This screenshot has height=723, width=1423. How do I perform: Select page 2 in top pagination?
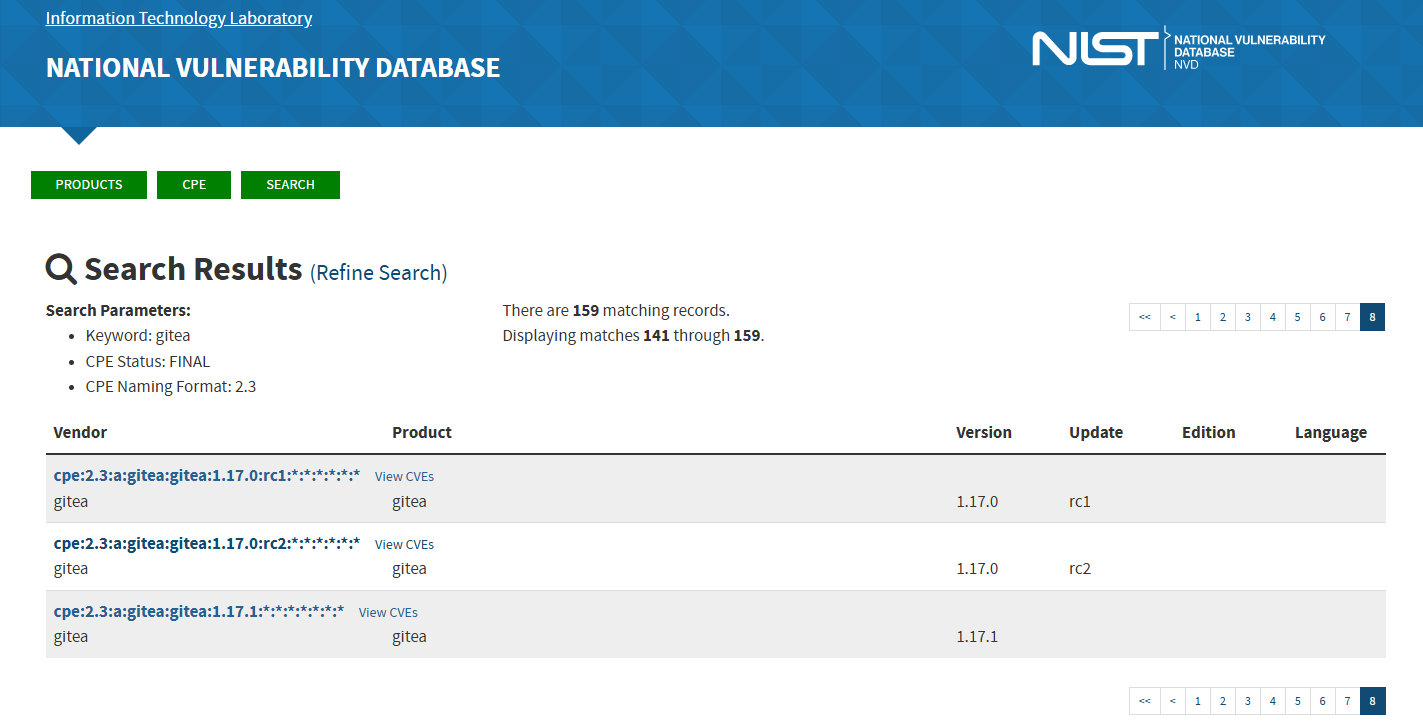click(x=1223, y=317)
